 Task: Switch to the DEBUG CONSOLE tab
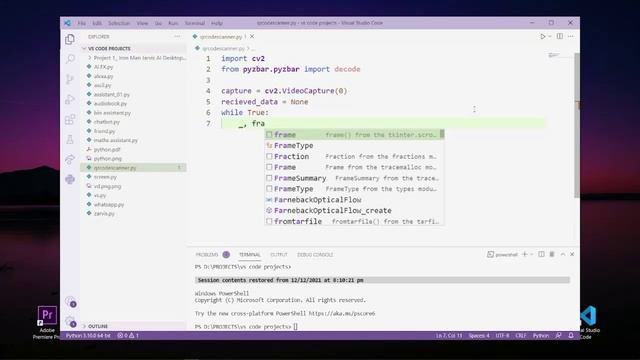(315, 255)
